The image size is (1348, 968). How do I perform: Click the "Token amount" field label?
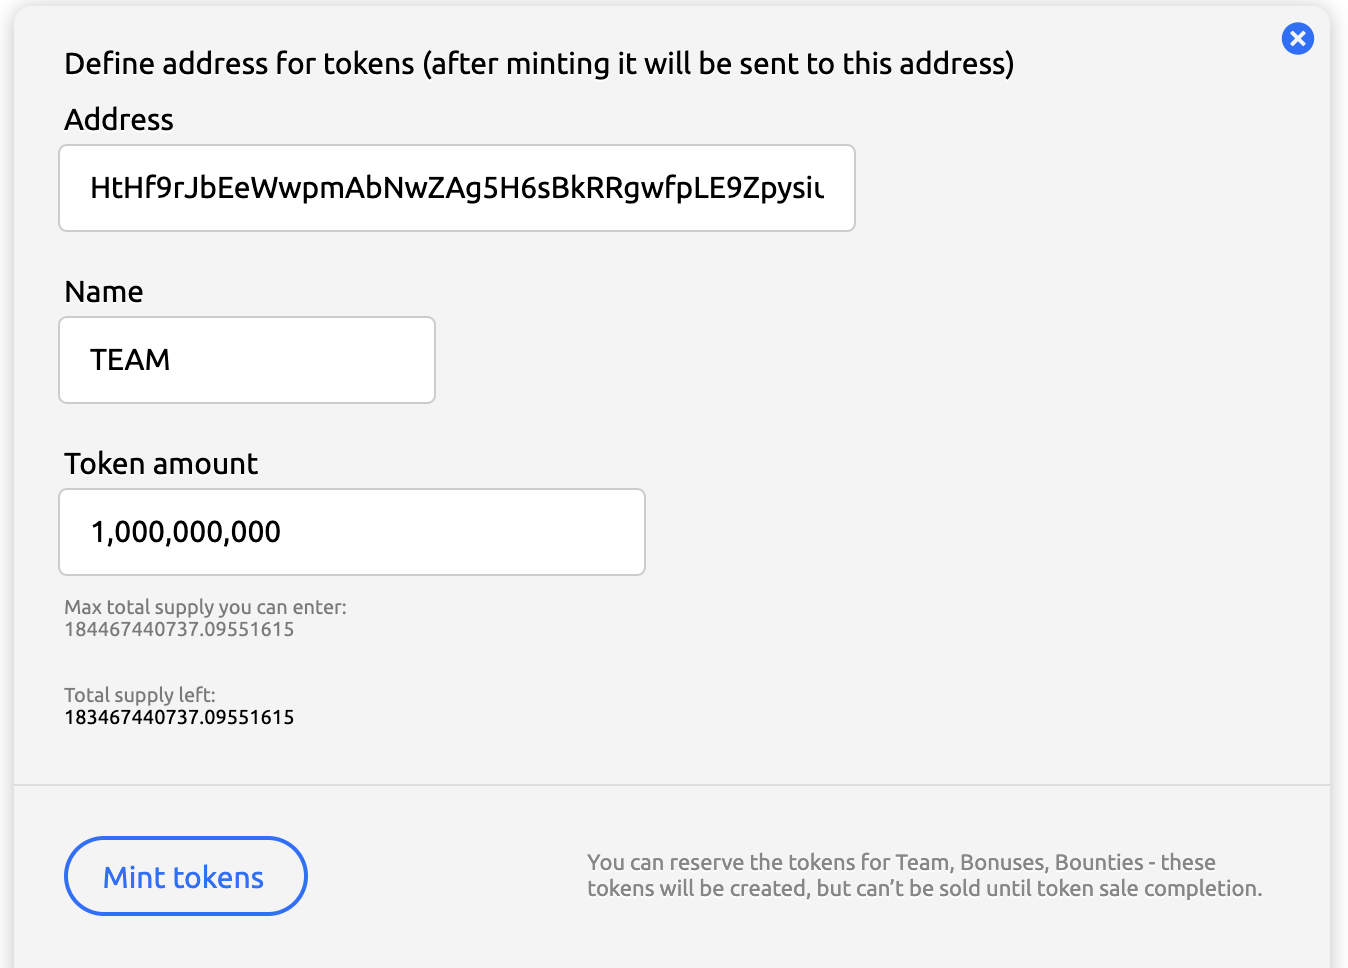pos(161,464)
